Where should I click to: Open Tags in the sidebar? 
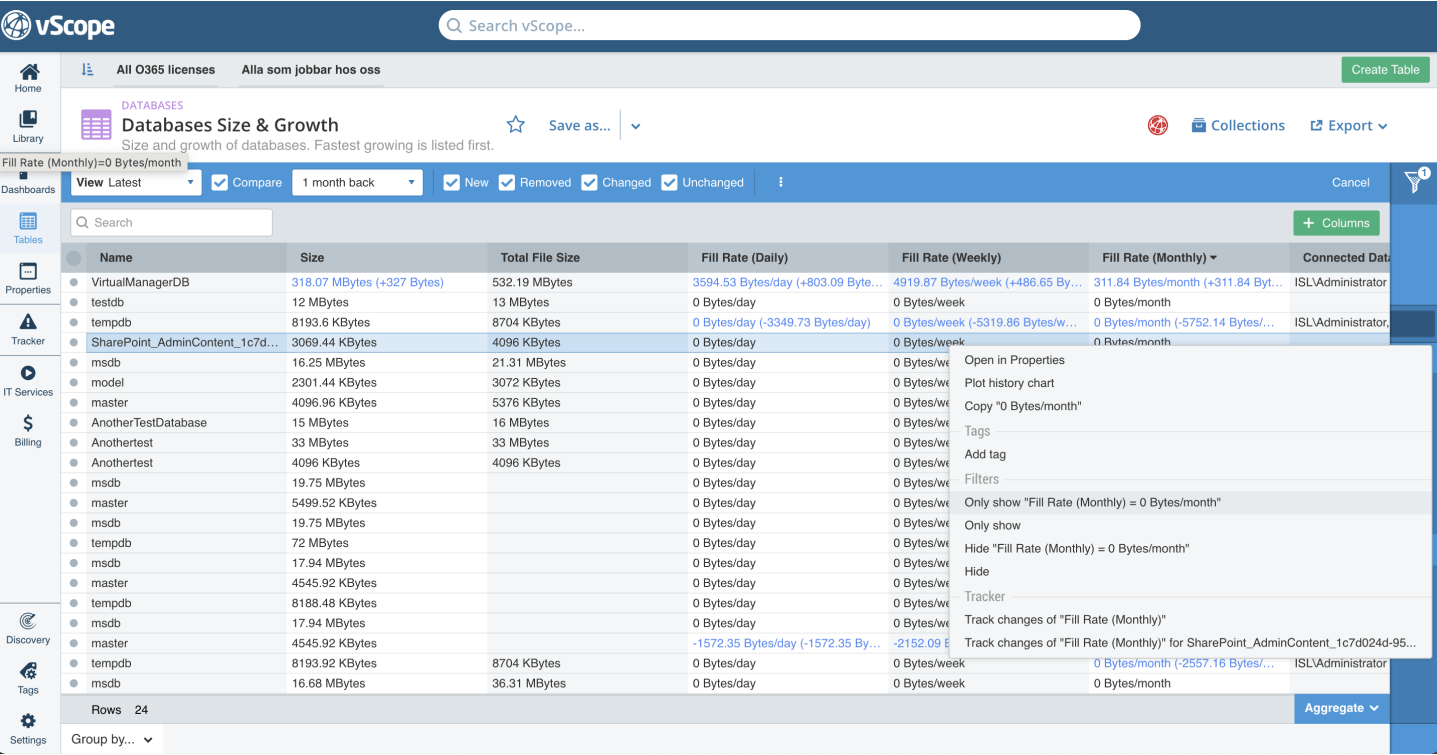(x=28, y=678)
